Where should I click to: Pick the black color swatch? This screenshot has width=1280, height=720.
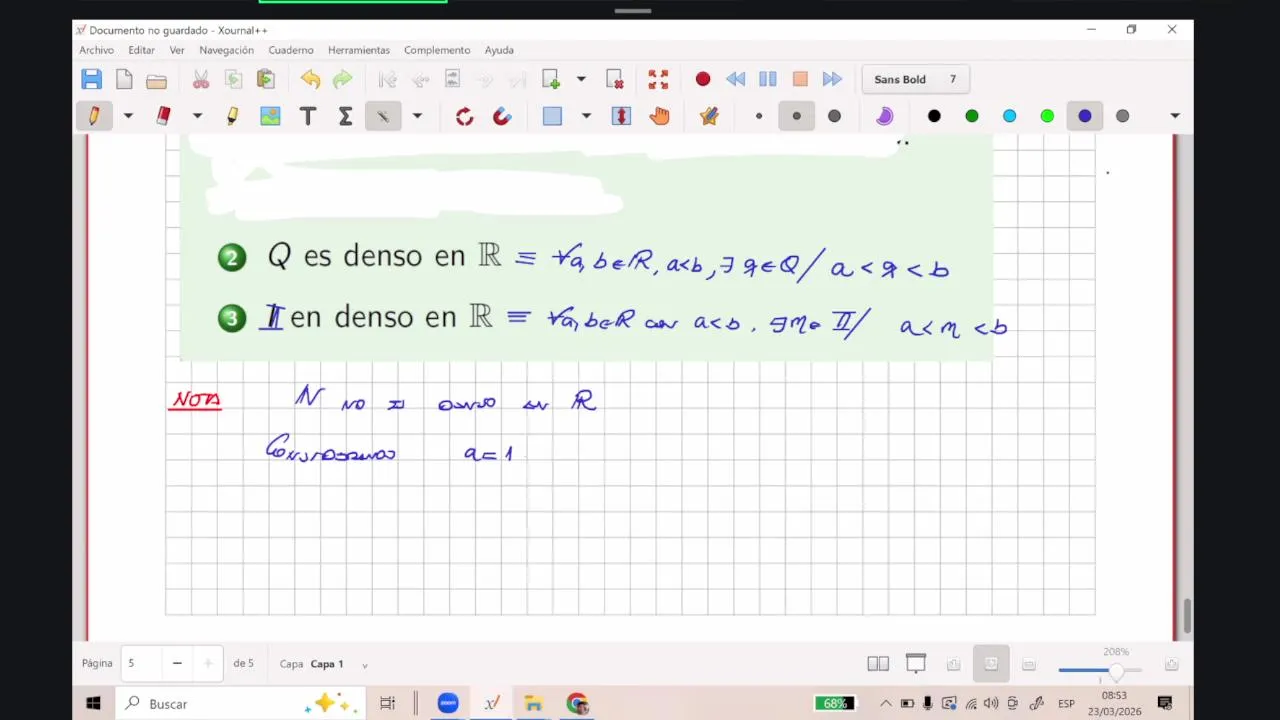point(934,116)
